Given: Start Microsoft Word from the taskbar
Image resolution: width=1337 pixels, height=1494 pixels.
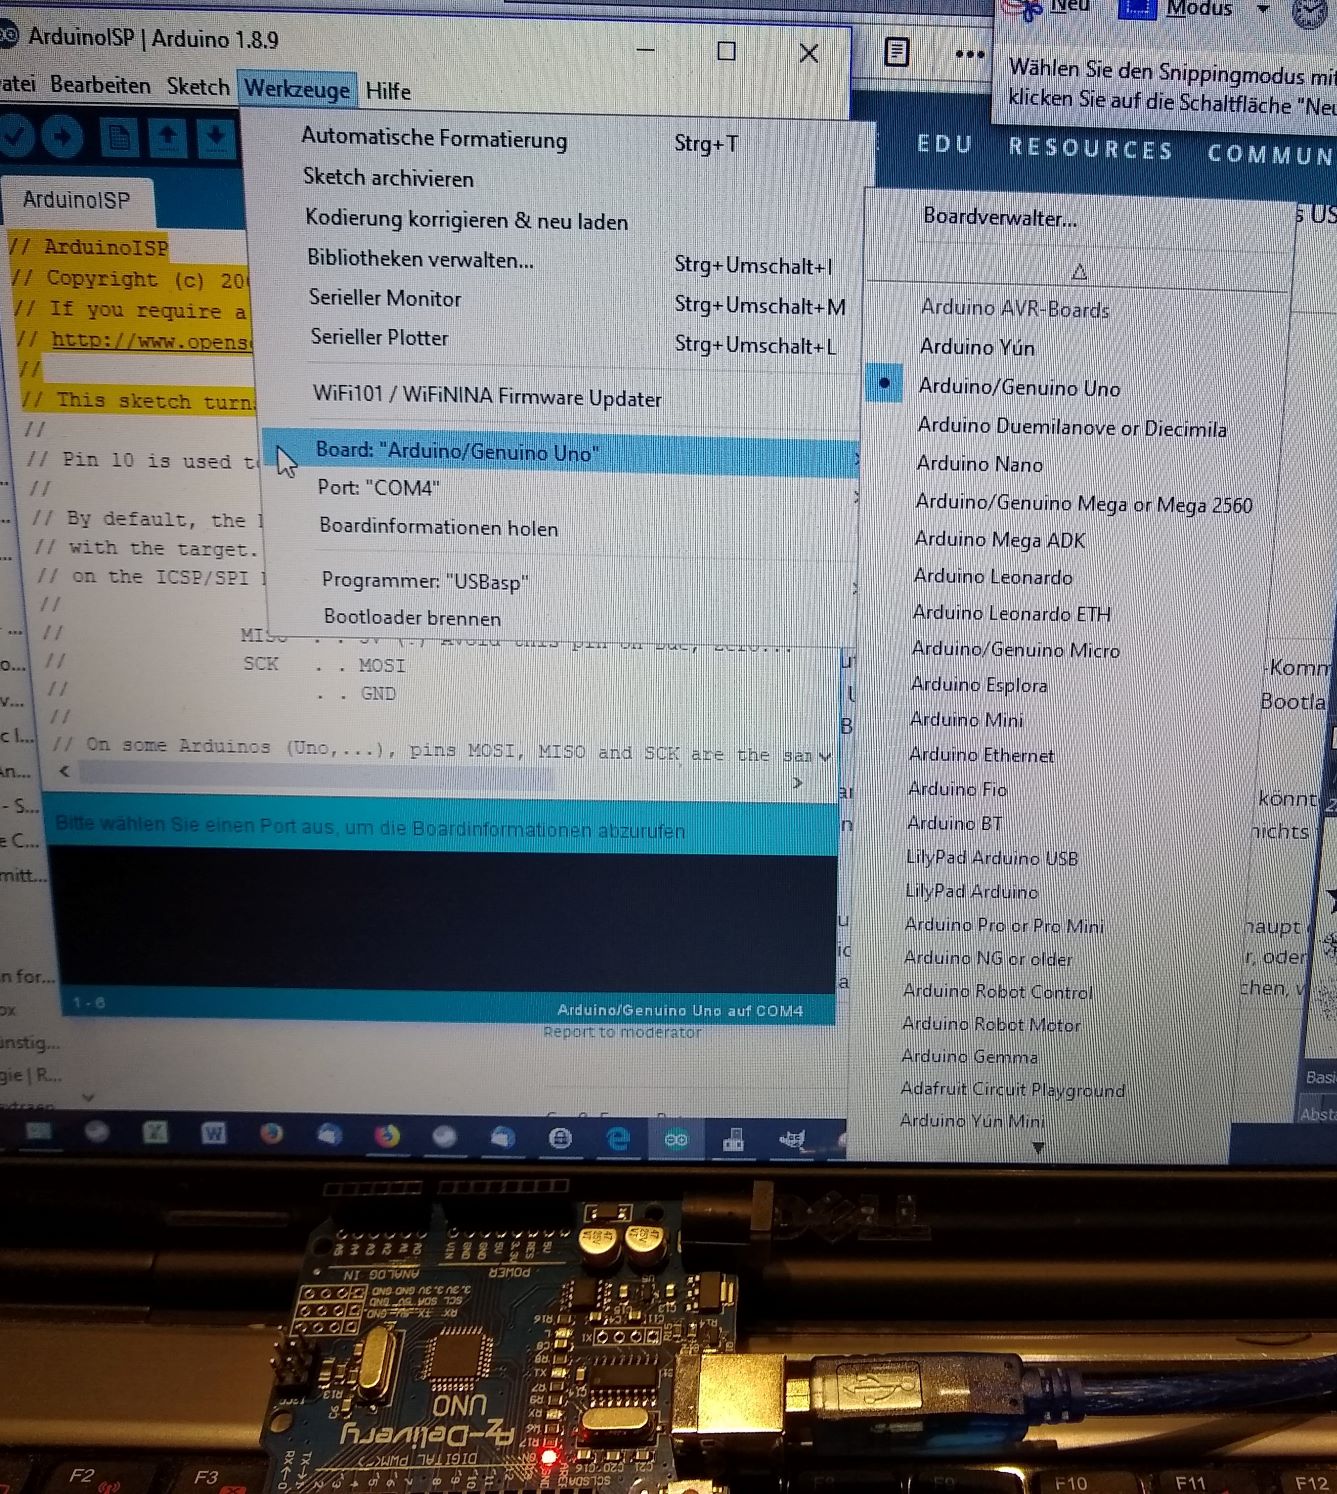Looking at the screenshot, I should (x=212, y=1136).
